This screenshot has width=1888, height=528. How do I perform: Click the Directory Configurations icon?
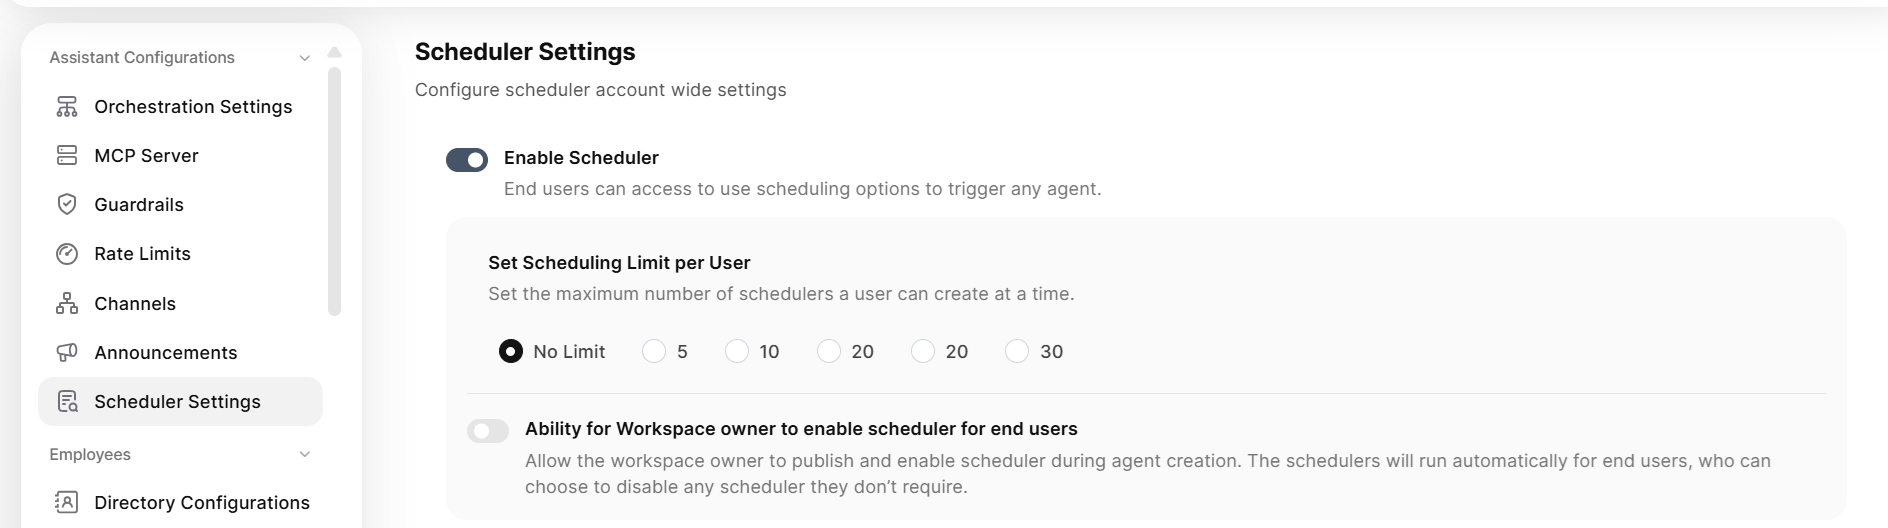point(67,503)
